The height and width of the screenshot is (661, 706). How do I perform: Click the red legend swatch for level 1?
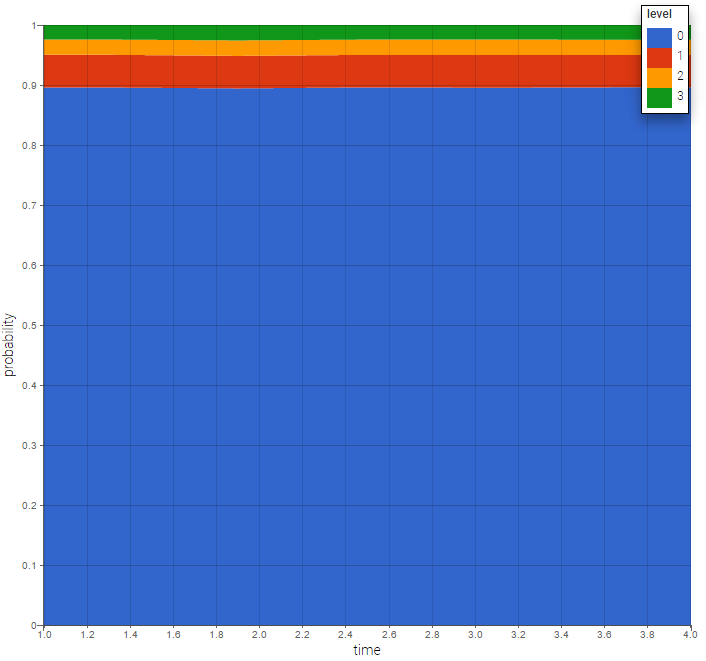(x=660, y=56)
